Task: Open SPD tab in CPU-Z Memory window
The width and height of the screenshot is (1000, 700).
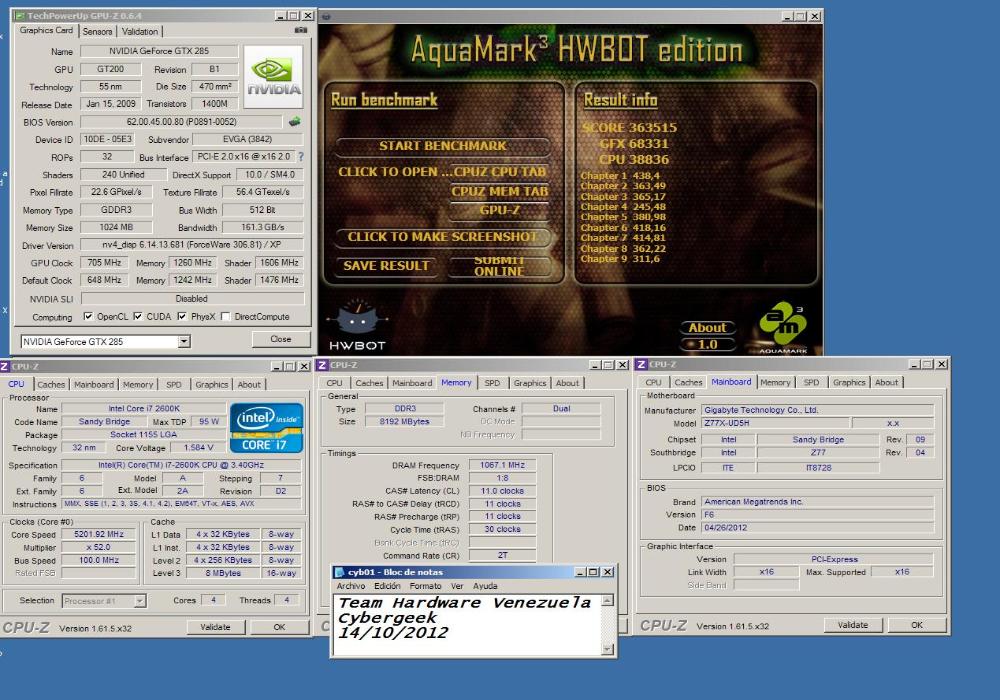Action: [x=492, y=383]
